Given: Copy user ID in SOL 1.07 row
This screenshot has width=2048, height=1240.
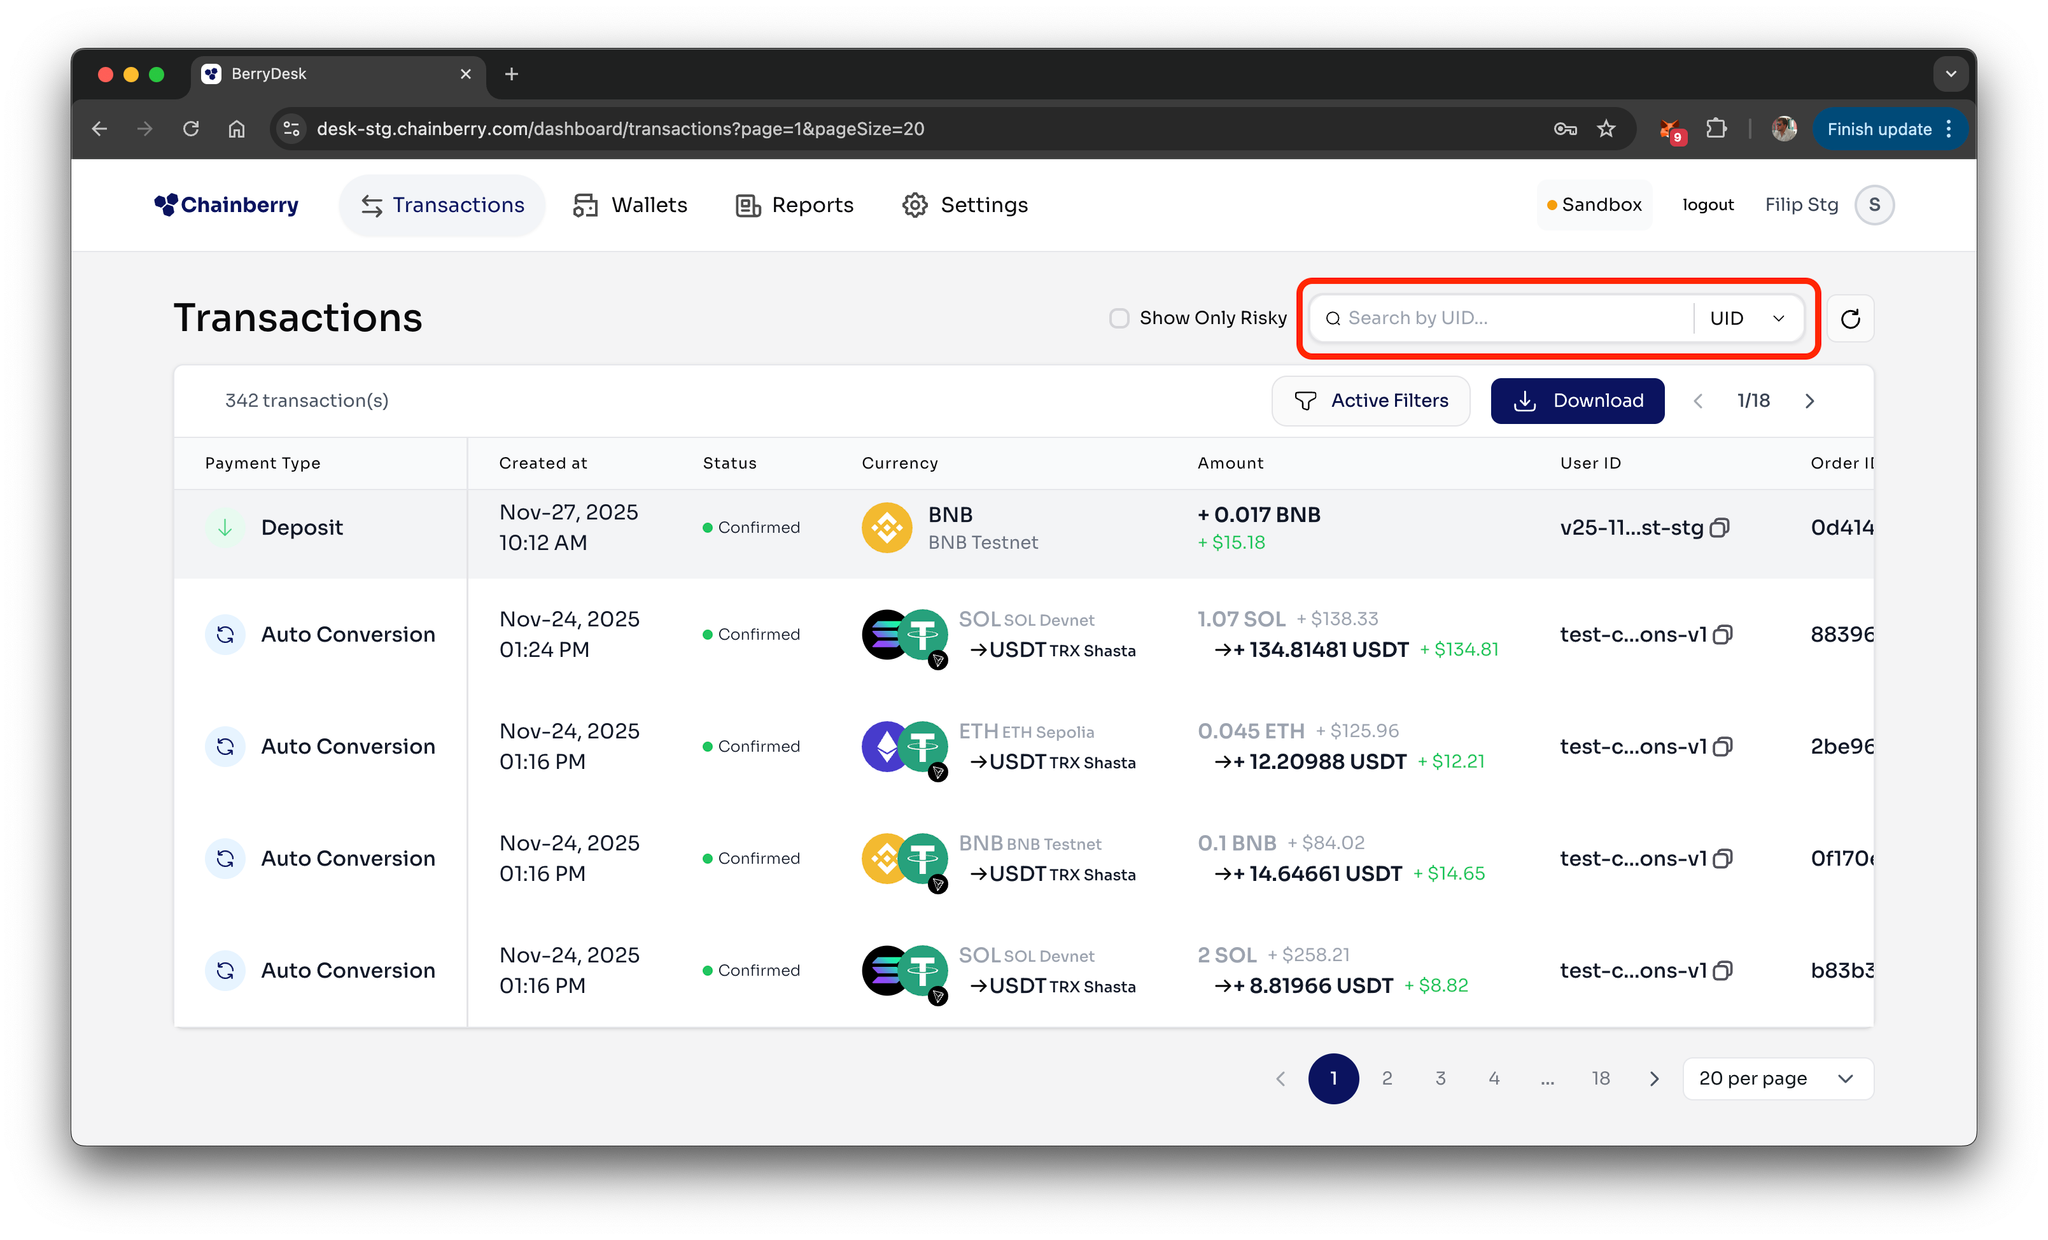Looking at the screenshot, I should (x=1723, y=635).
